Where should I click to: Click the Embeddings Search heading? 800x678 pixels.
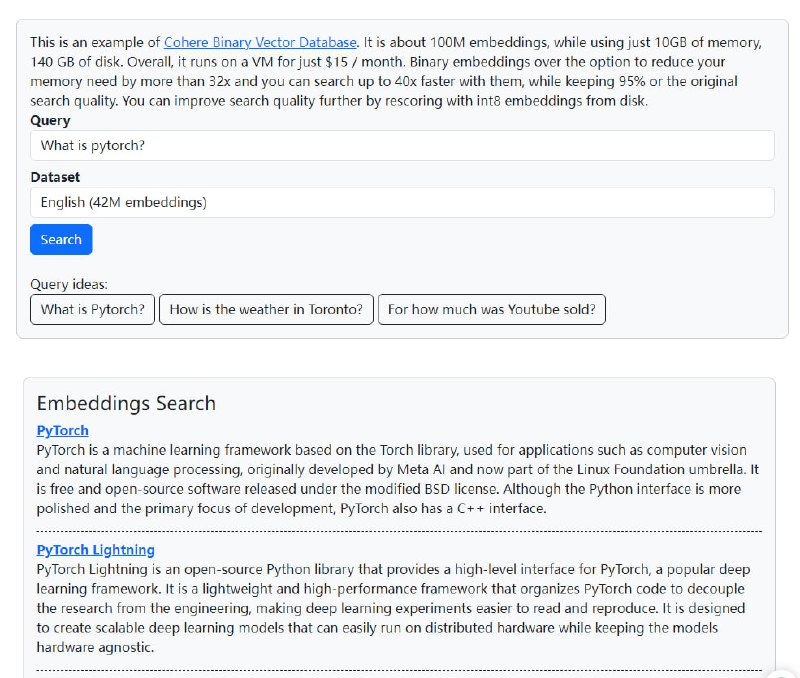click(126, 404)
